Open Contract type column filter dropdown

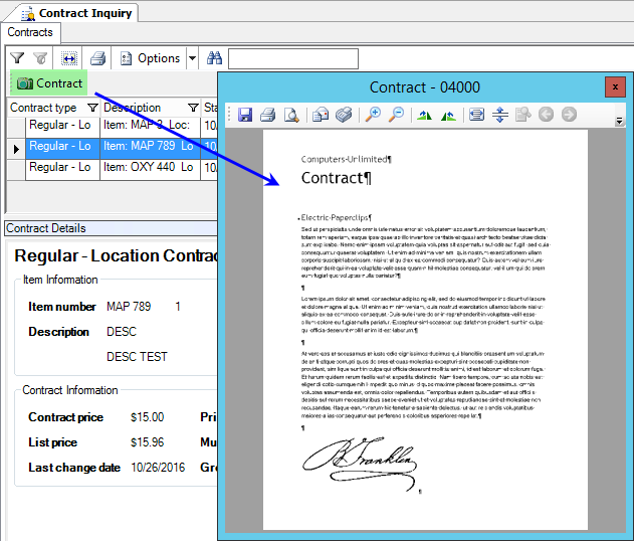[x=92, y=108]
